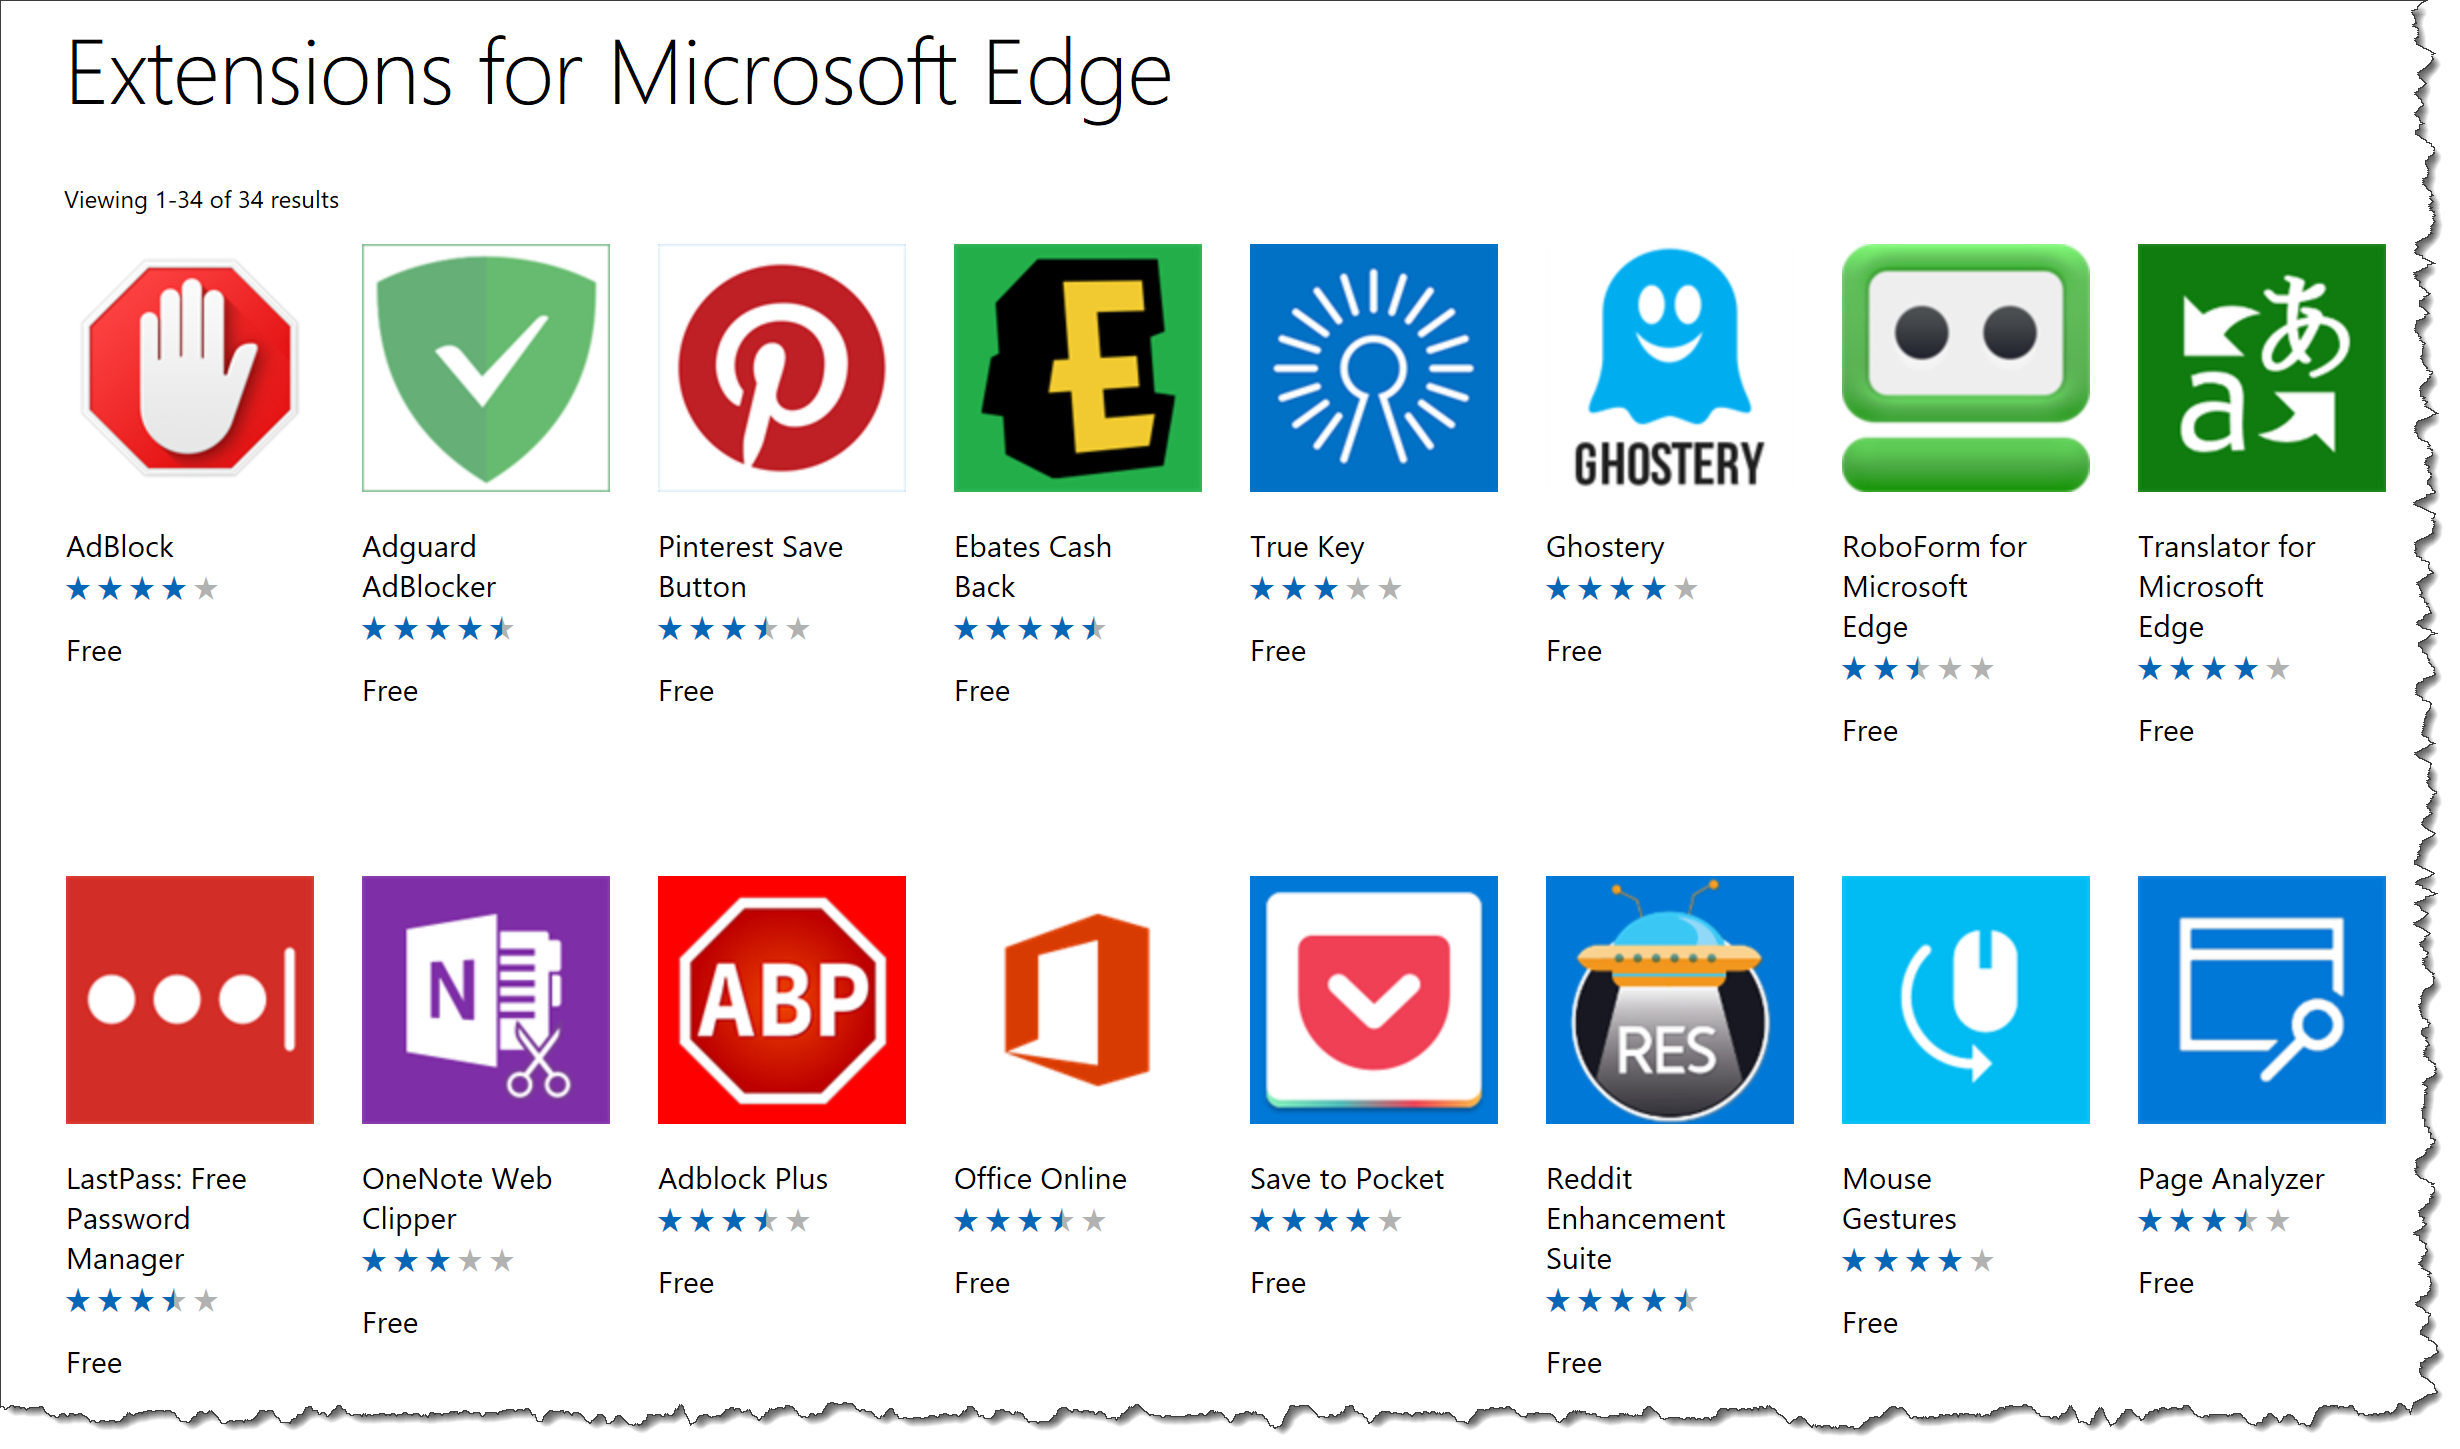Screen dimensions: 2460x1449
Task: Click the Office Online icon
Action: (1077, 999)
